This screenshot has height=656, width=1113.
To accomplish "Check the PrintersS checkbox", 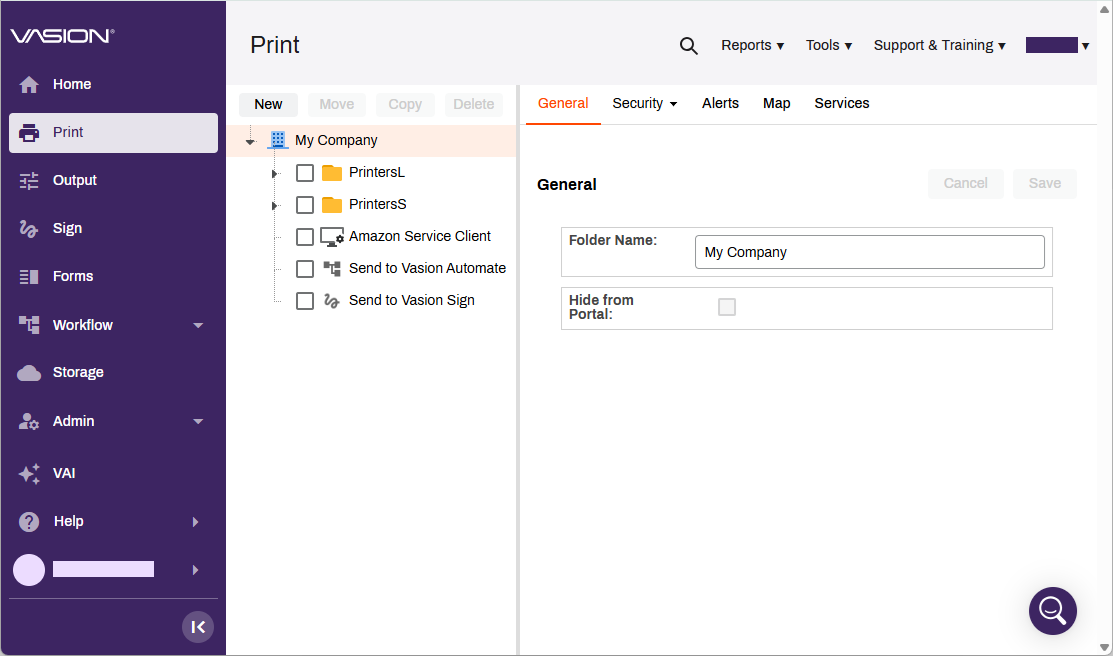I will (305, 205).
